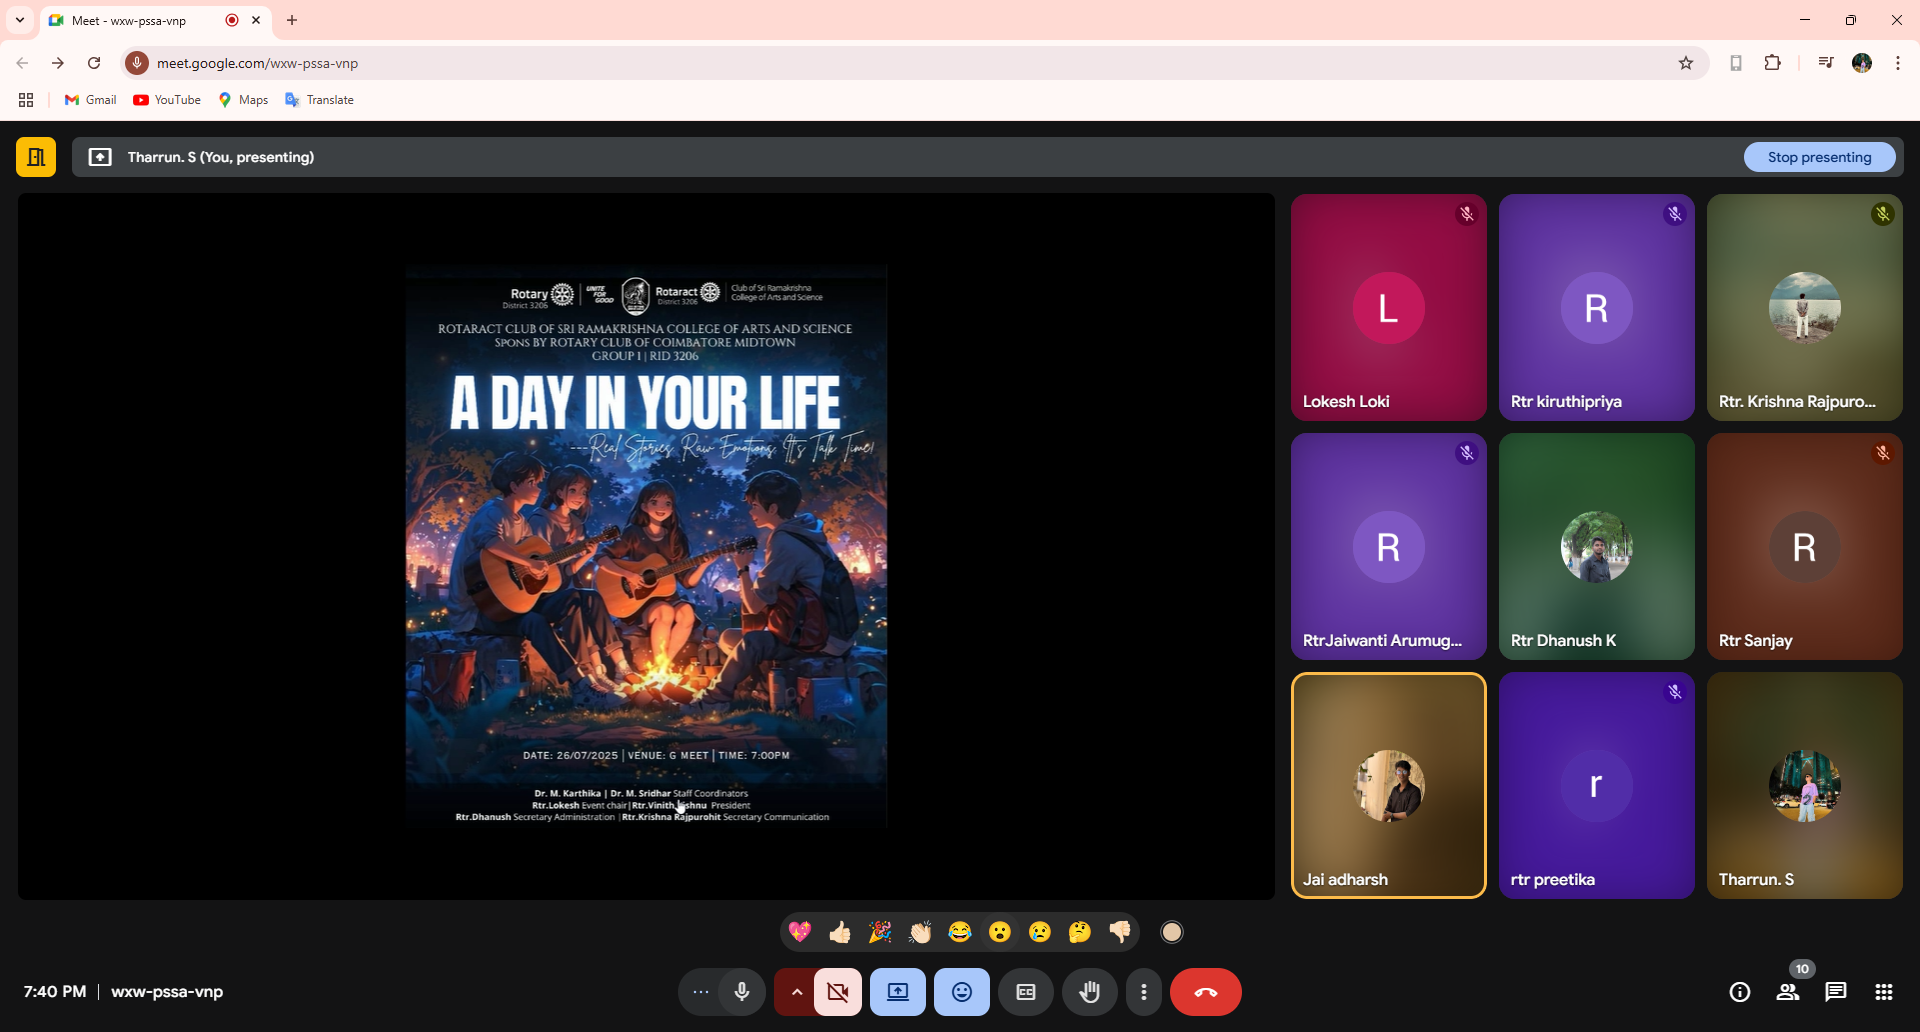
Task: Pick the emoji skin tone swatch
Action: coord(1172,932)
